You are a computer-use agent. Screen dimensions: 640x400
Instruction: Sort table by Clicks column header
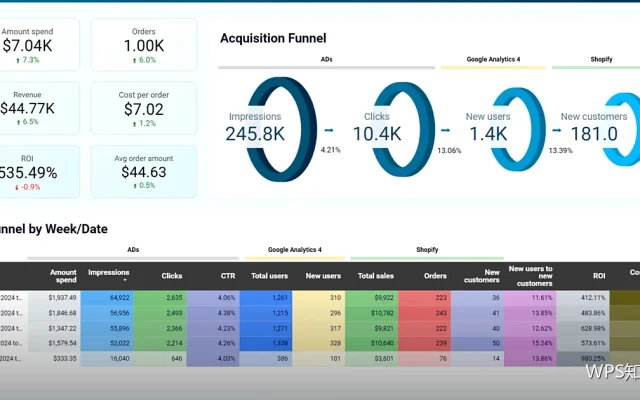click(171, 276)
